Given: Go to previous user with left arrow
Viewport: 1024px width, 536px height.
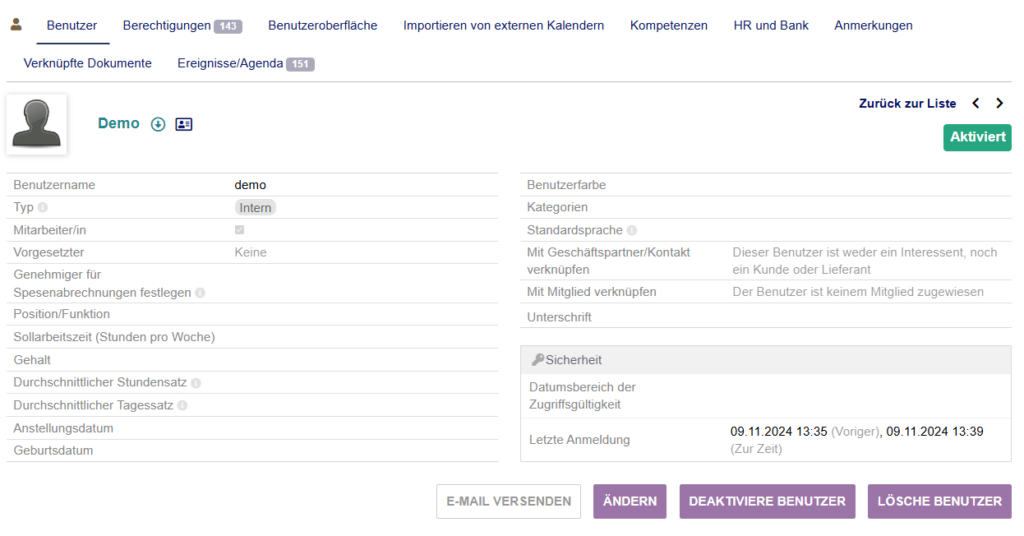Looking at the screenshot, I should click(x=976, y=103).
